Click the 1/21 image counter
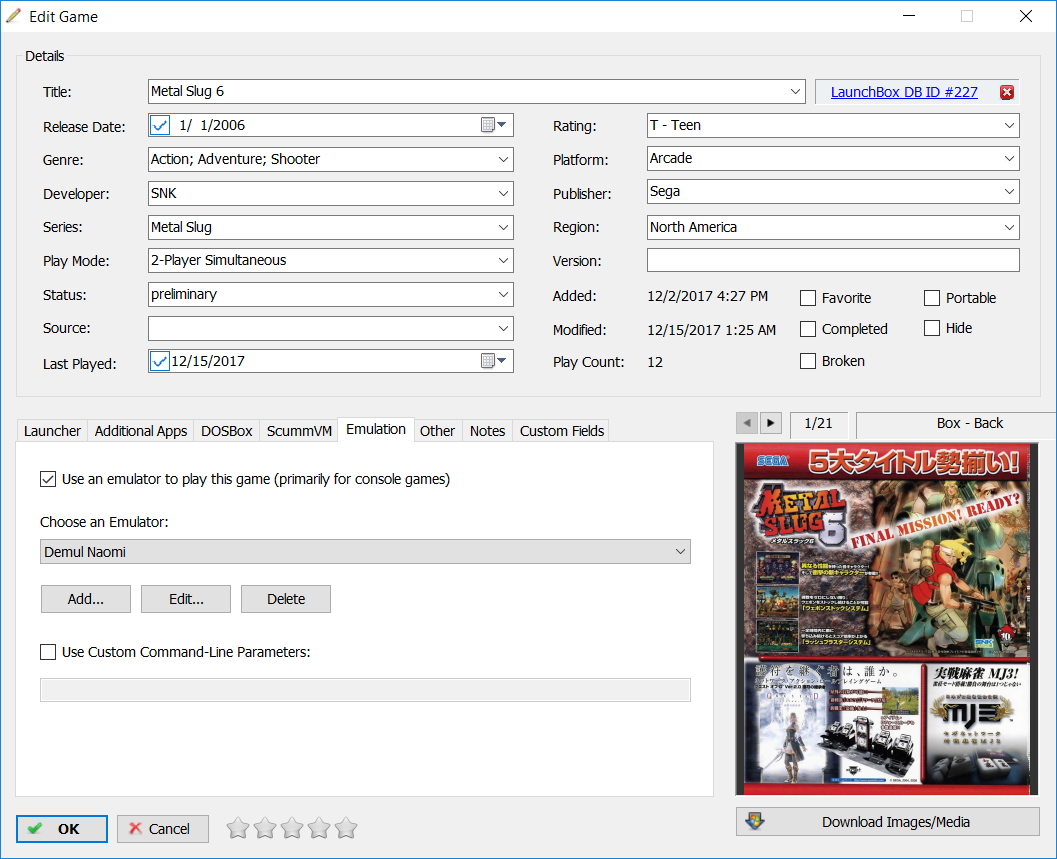 click(818, 423)
